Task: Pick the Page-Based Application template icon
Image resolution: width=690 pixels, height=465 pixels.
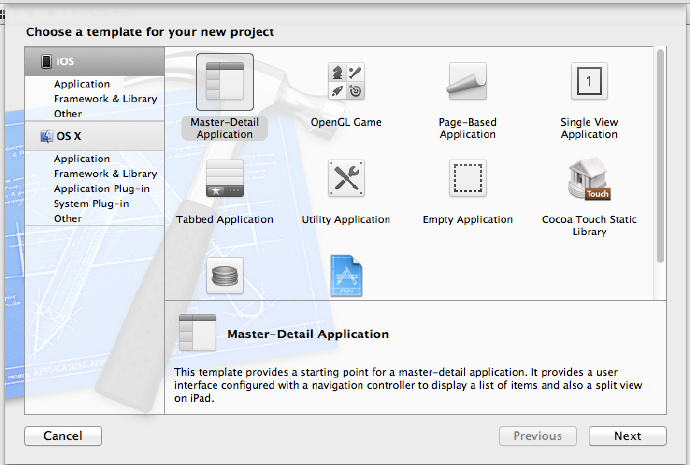Action: pyautogui.click(x=467, y=81)
